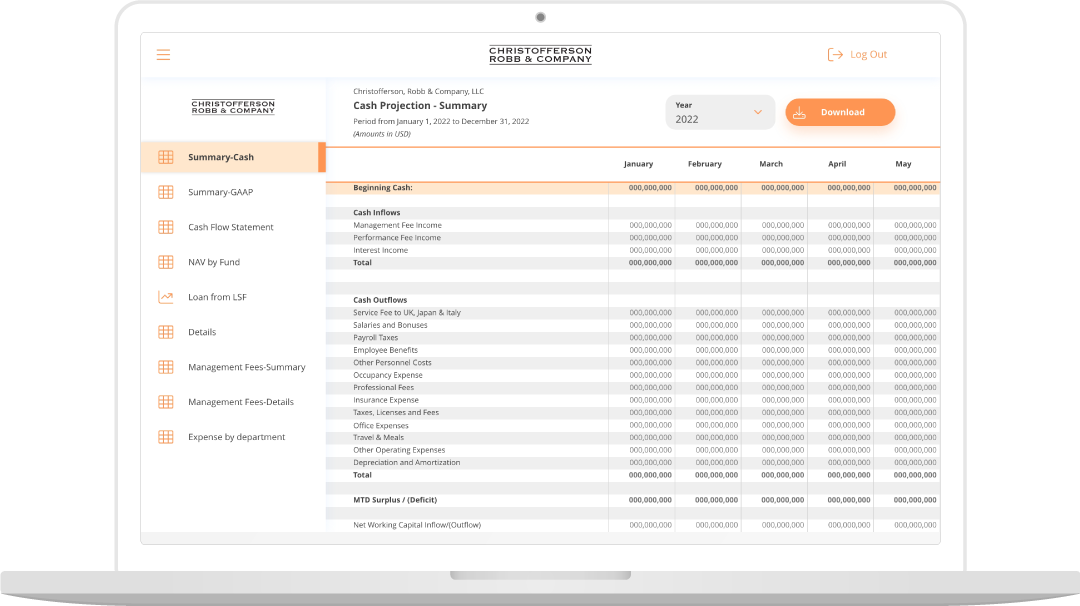Click the Summary-Cash table icon
Viewport: 1080px width, 606px height.
click(x=166, y=157)
